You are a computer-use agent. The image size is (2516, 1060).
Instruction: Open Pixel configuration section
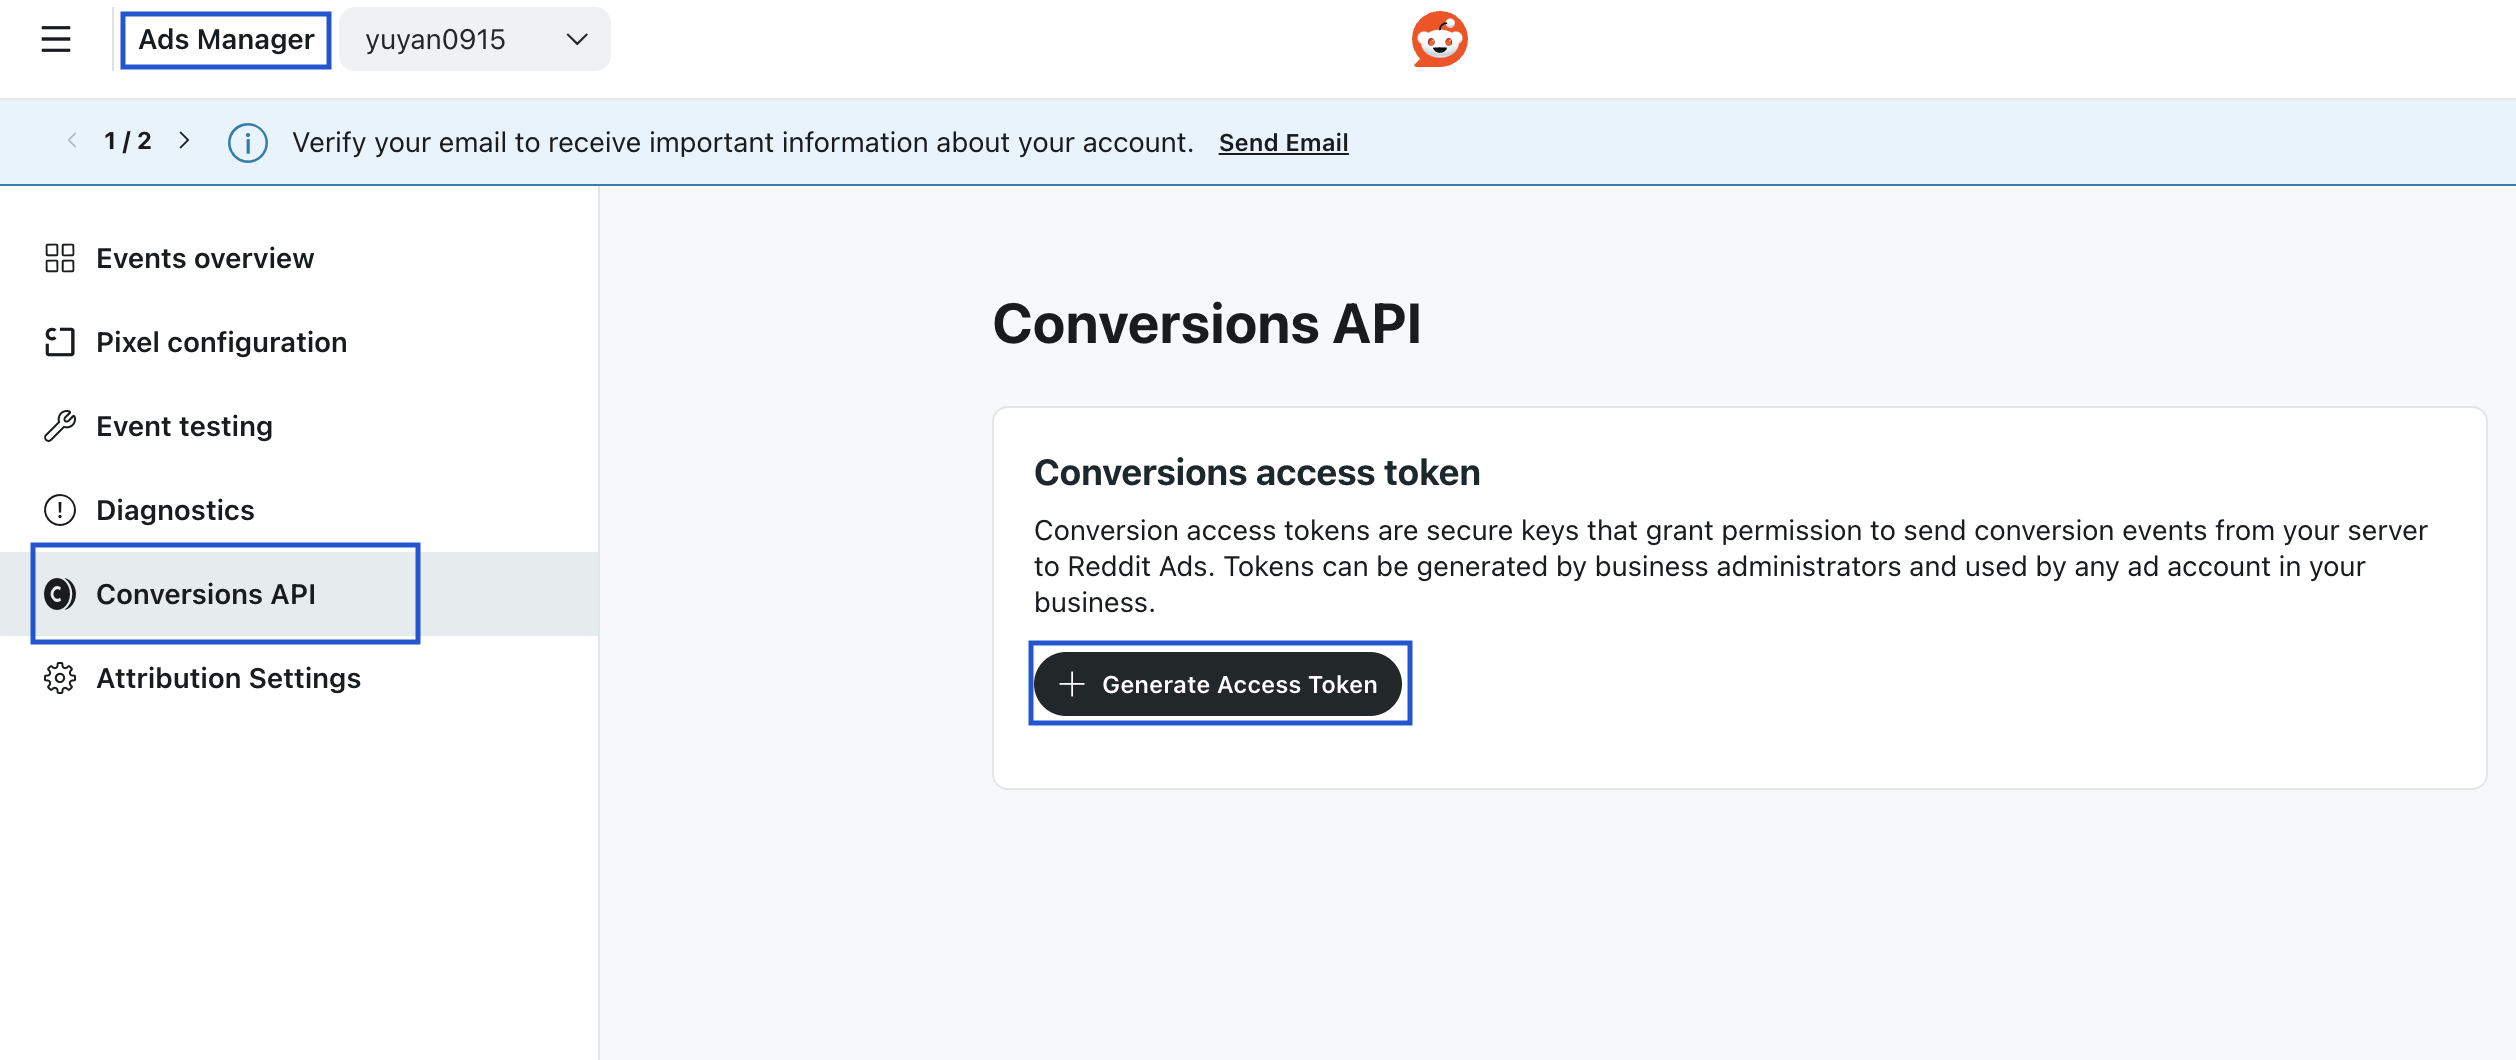300,342
